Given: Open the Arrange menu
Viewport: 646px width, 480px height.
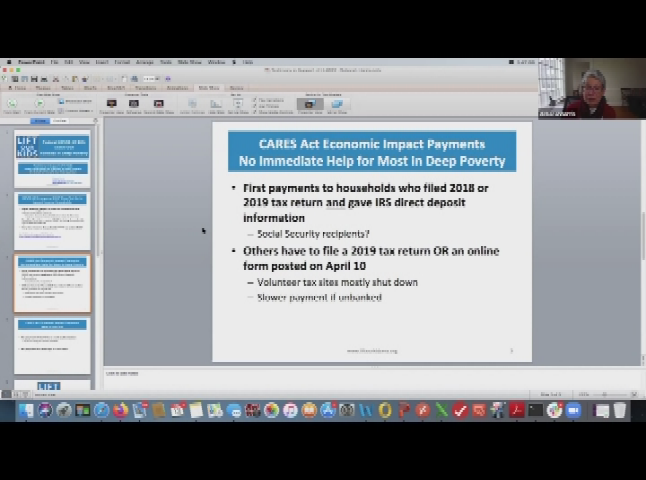Looking at the screenshot, I should (x=145, y=62).
